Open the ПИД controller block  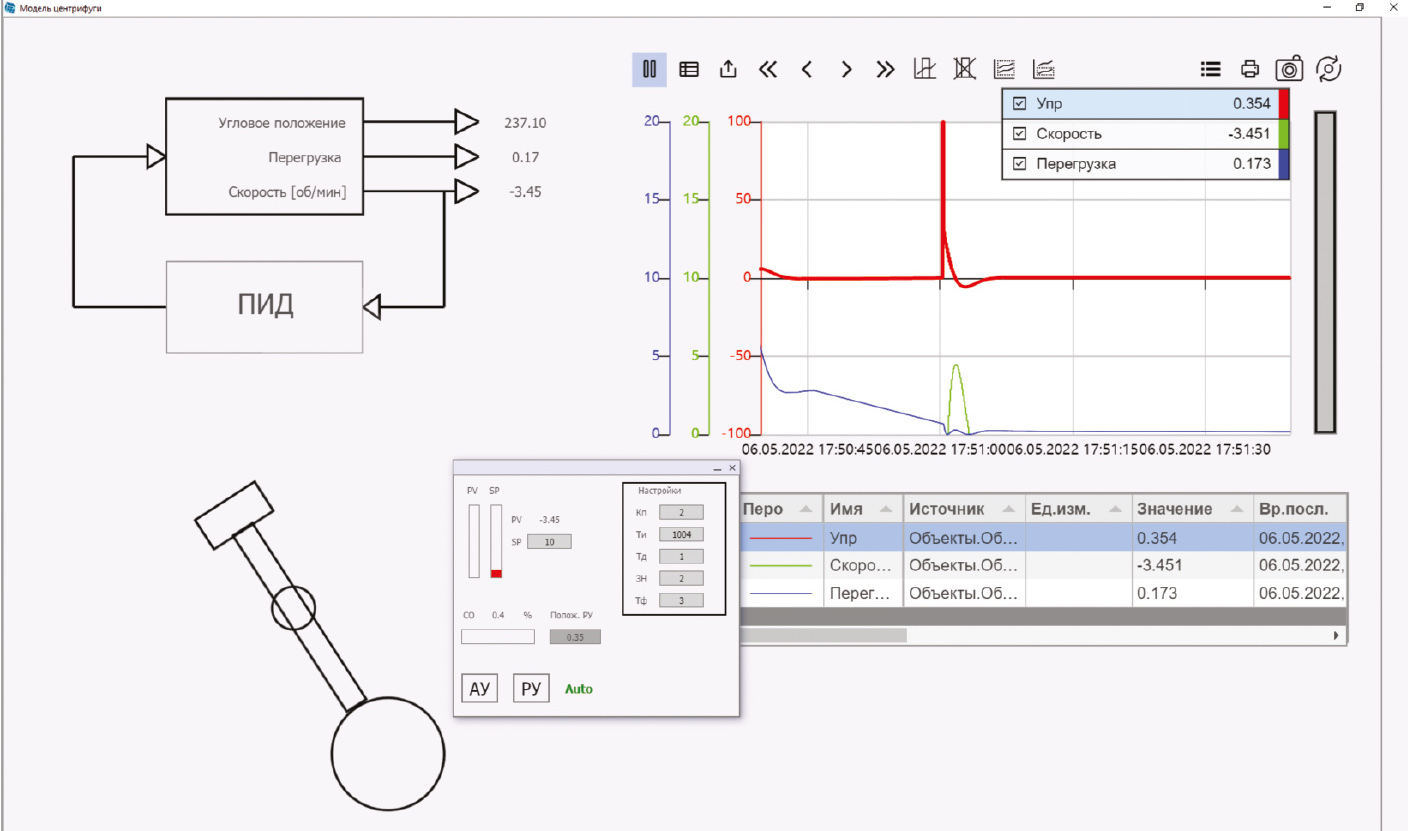click(265, 306)
